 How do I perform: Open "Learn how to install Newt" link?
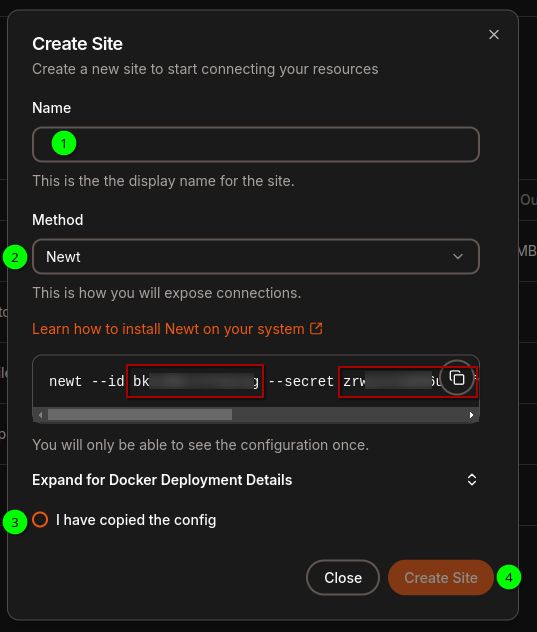(169, 329)
